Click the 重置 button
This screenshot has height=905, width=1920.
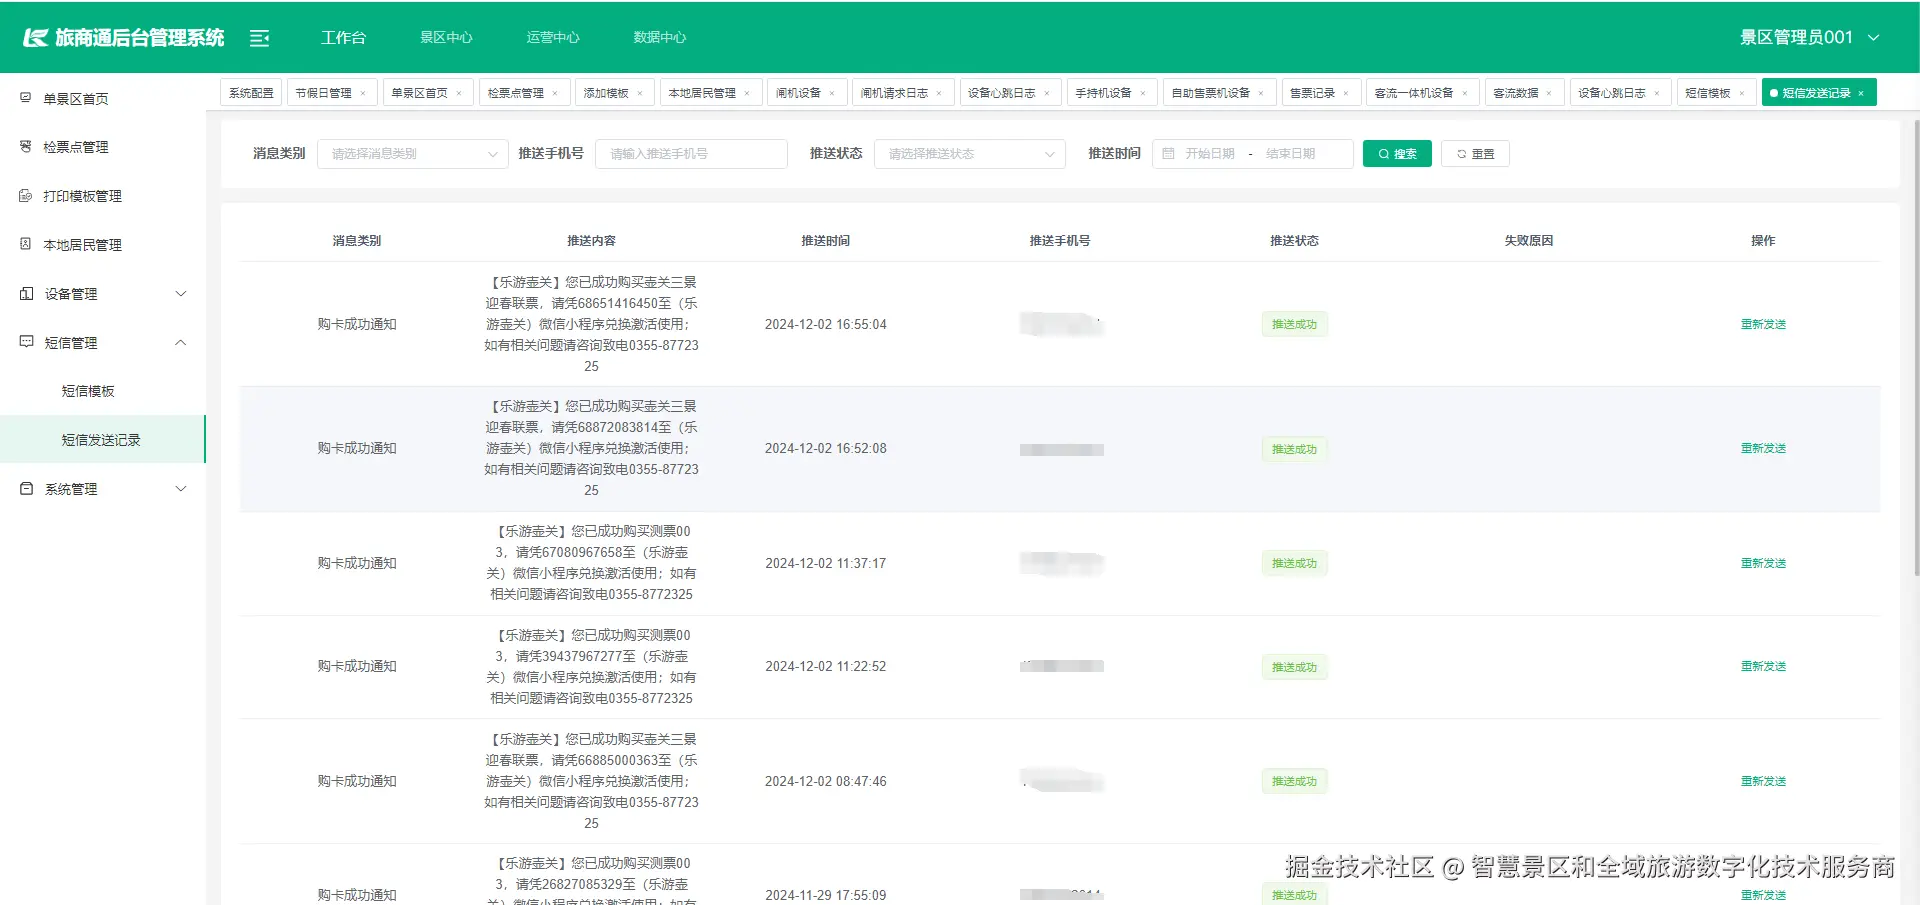pyautogui.click(x=1475, y=154)
